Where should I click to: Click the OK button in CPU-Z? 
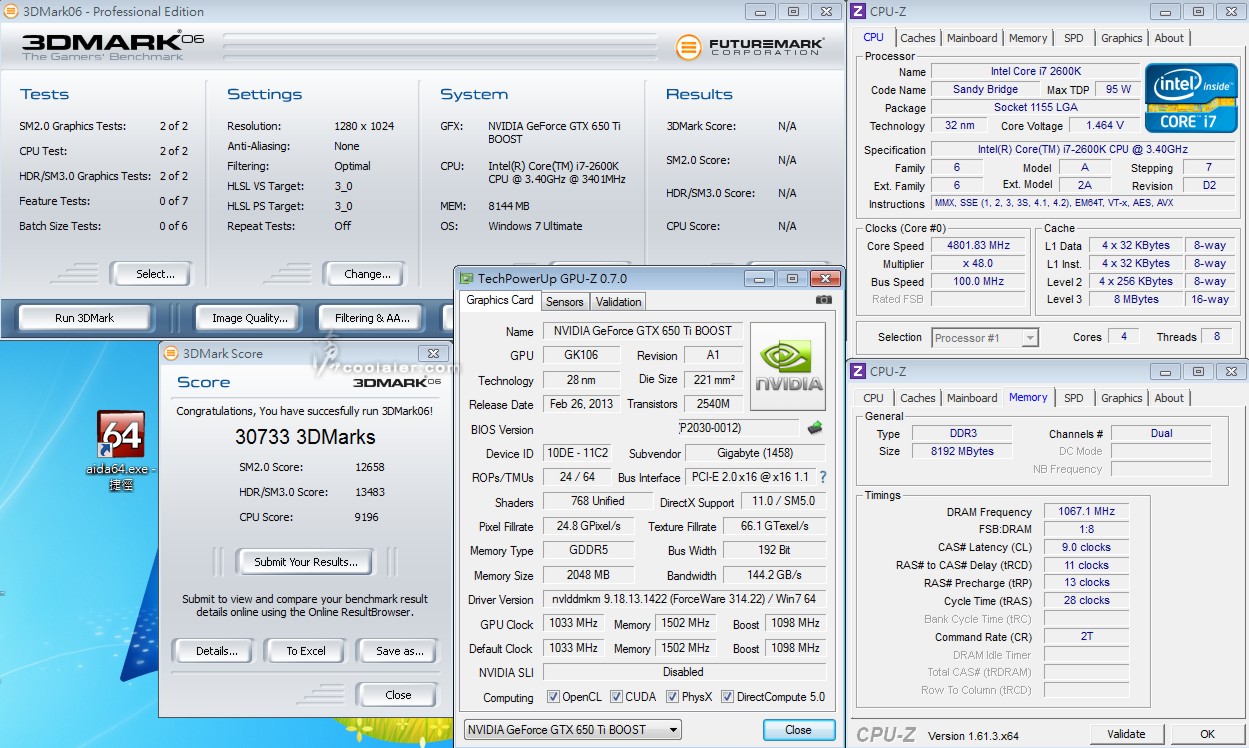1207,734
